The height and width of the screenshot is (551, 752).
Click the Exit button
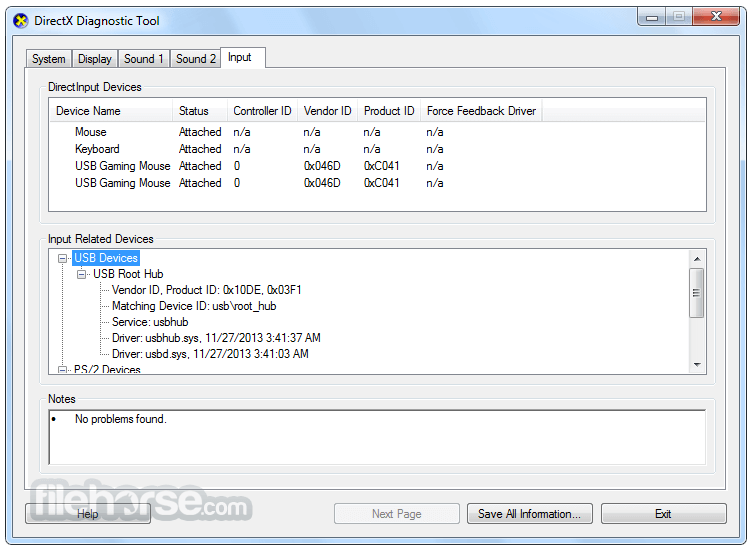[663, 514]
